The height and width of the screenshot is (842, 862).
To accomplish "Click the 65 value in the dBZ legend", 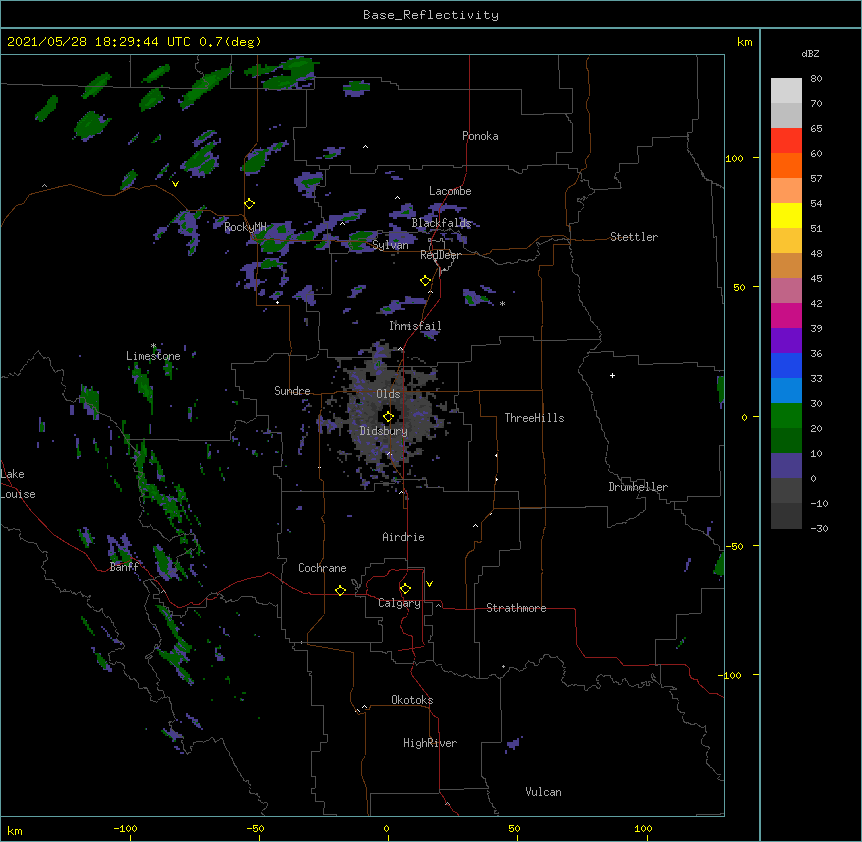I will click(x=816, y=129).
